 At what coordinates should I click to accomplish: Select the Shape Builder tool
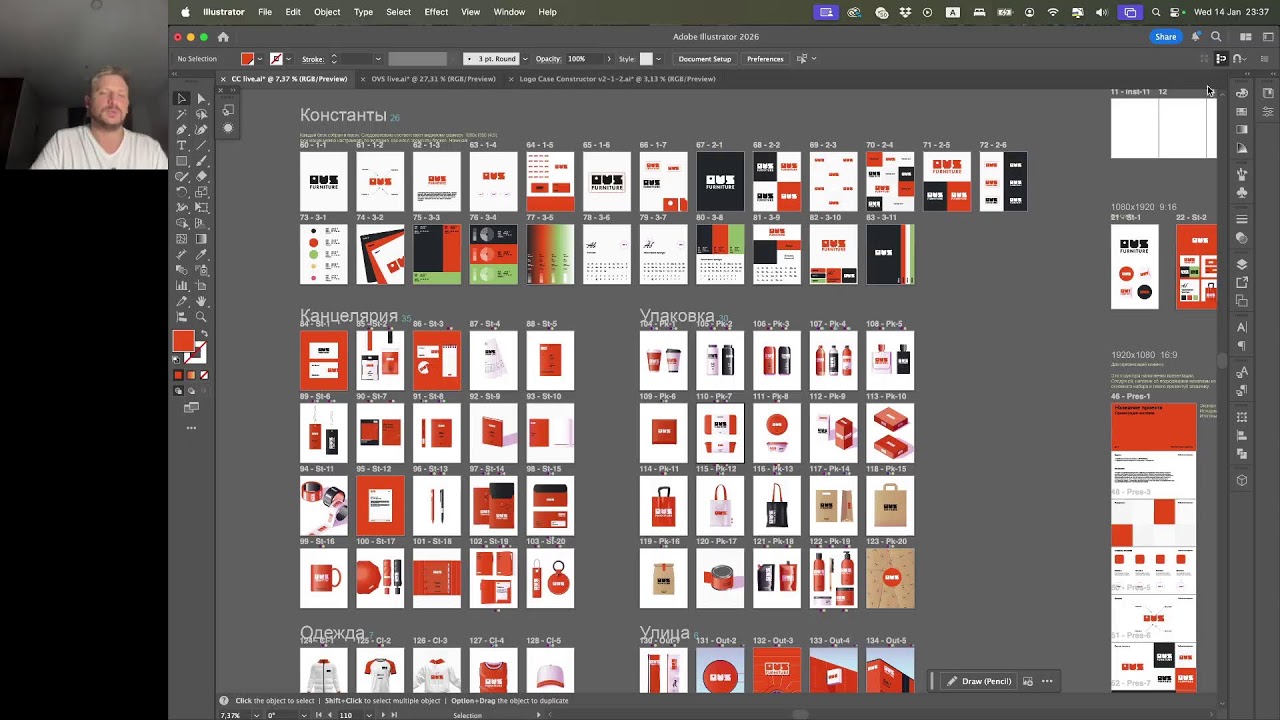click(182, 223)
